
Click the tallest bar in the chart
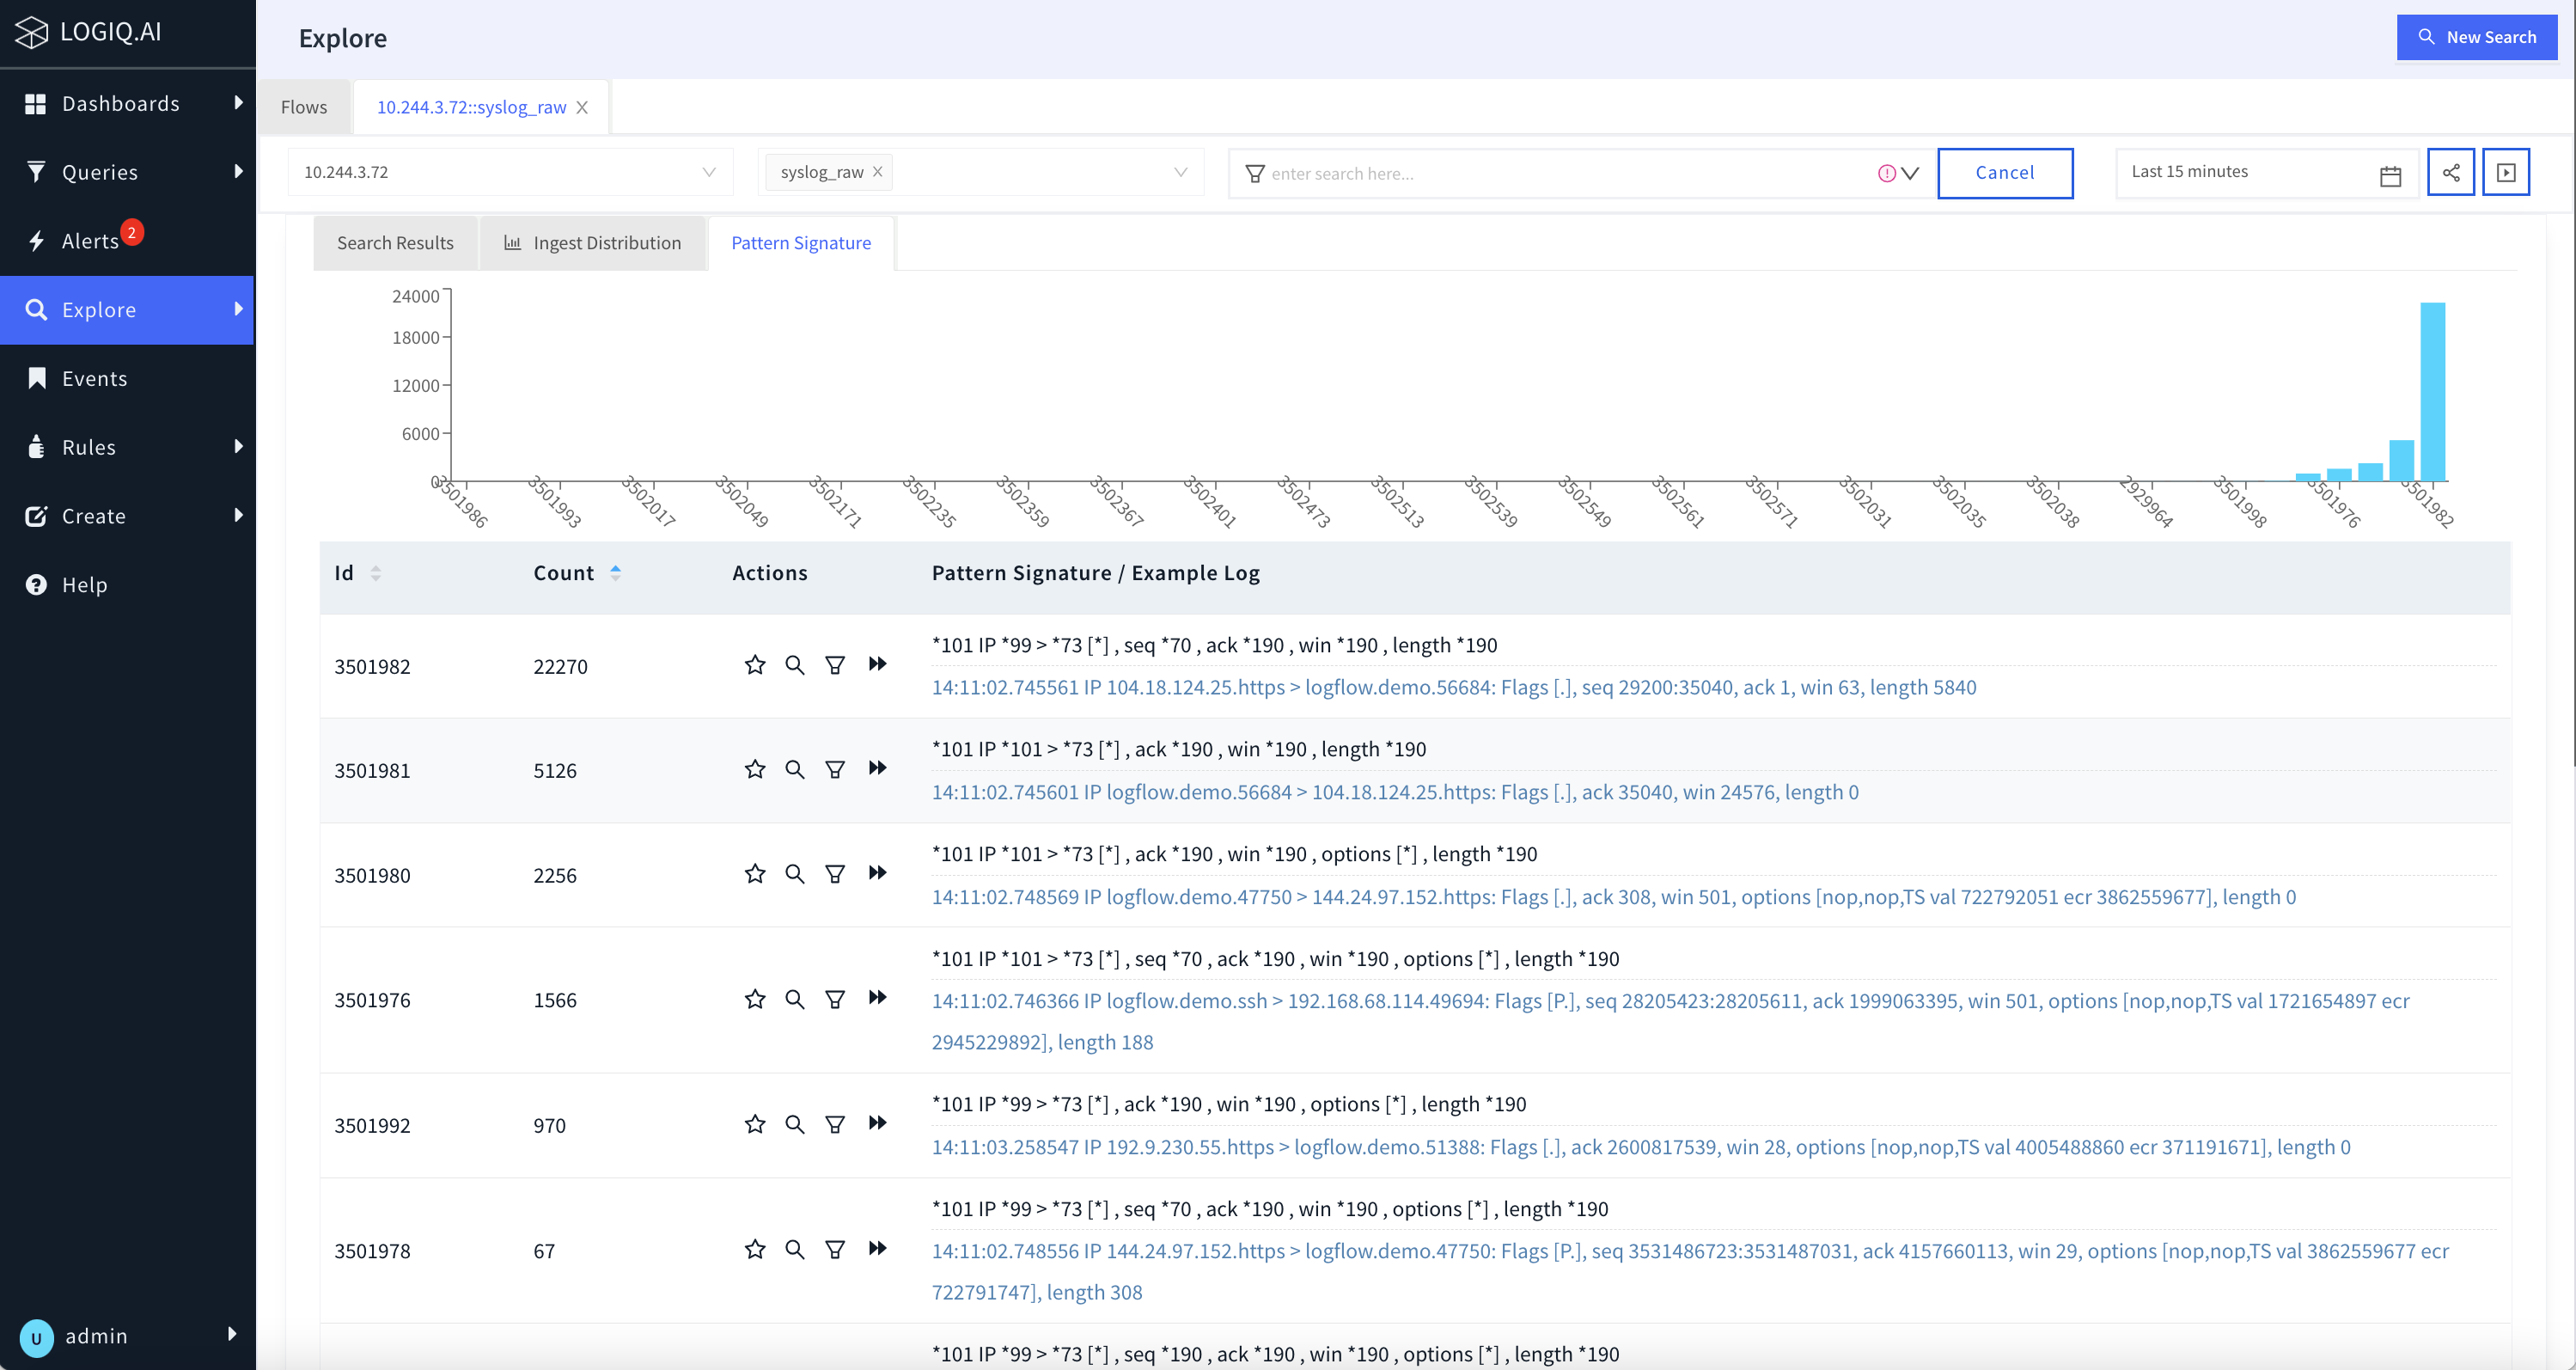tap(2432, 392)
